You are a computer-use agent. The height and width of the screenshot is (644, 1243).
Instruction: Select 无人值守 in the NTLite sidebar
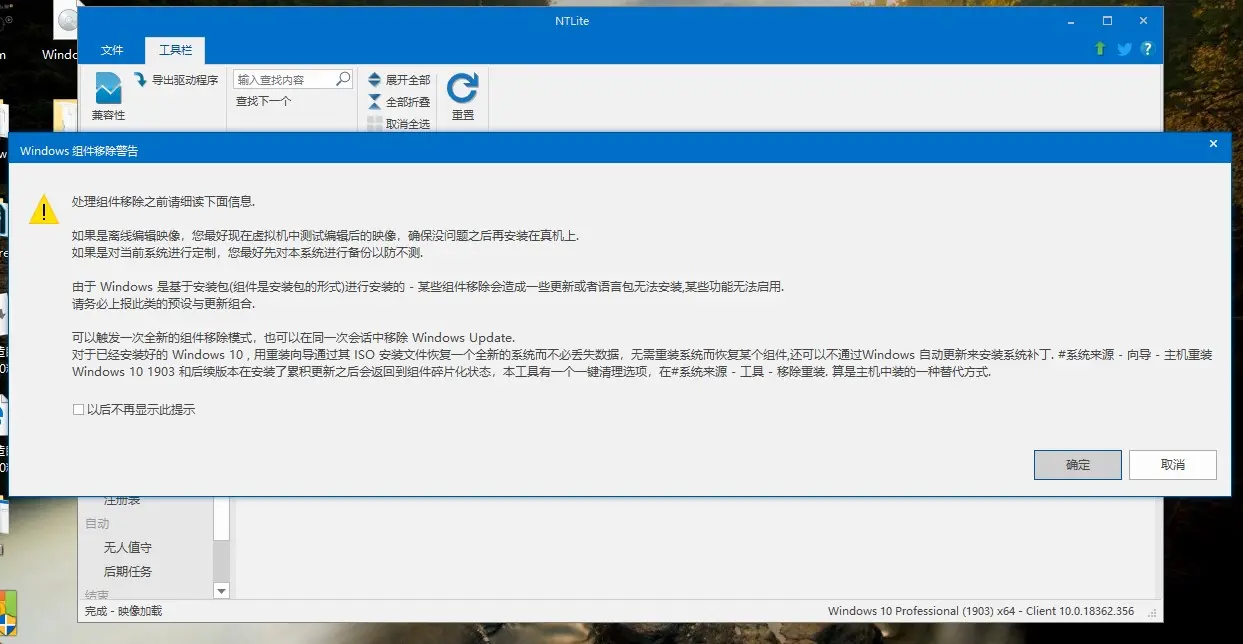coord(128,548)
